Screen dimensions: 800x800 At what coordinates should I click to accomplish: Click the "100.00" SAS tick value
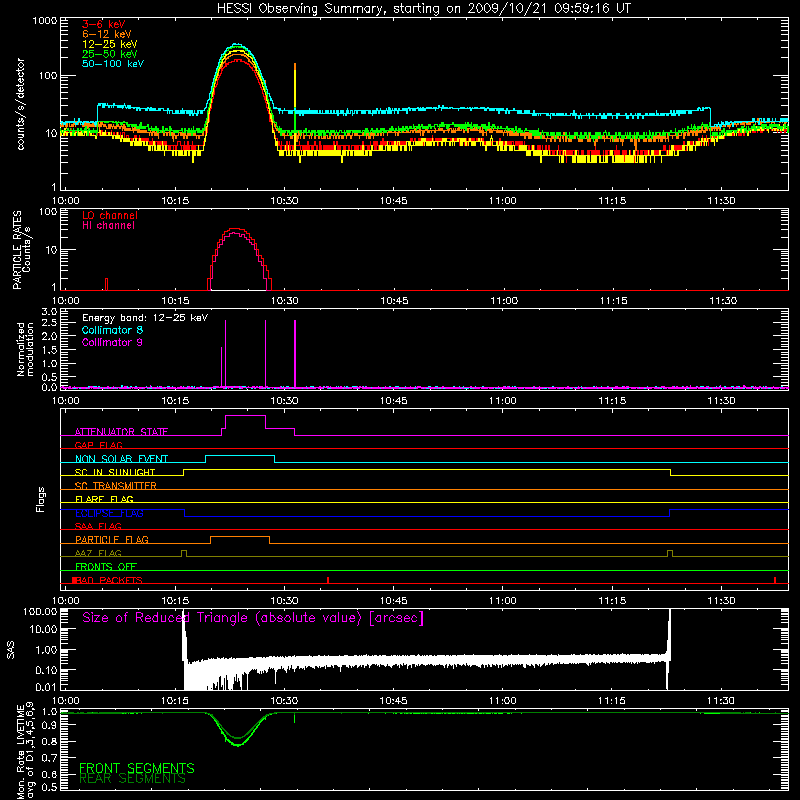(x=40, y=611)
